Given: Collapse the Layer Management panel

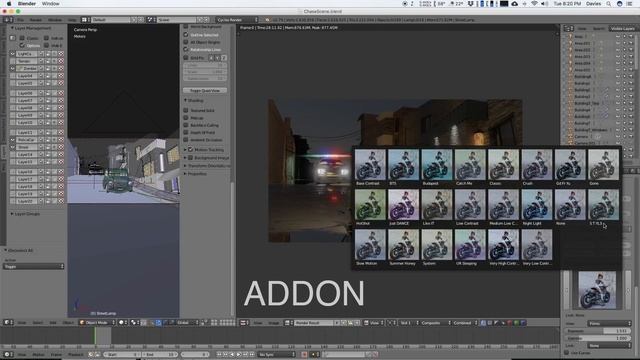Looking at the screenshot, I should point(12,28).
